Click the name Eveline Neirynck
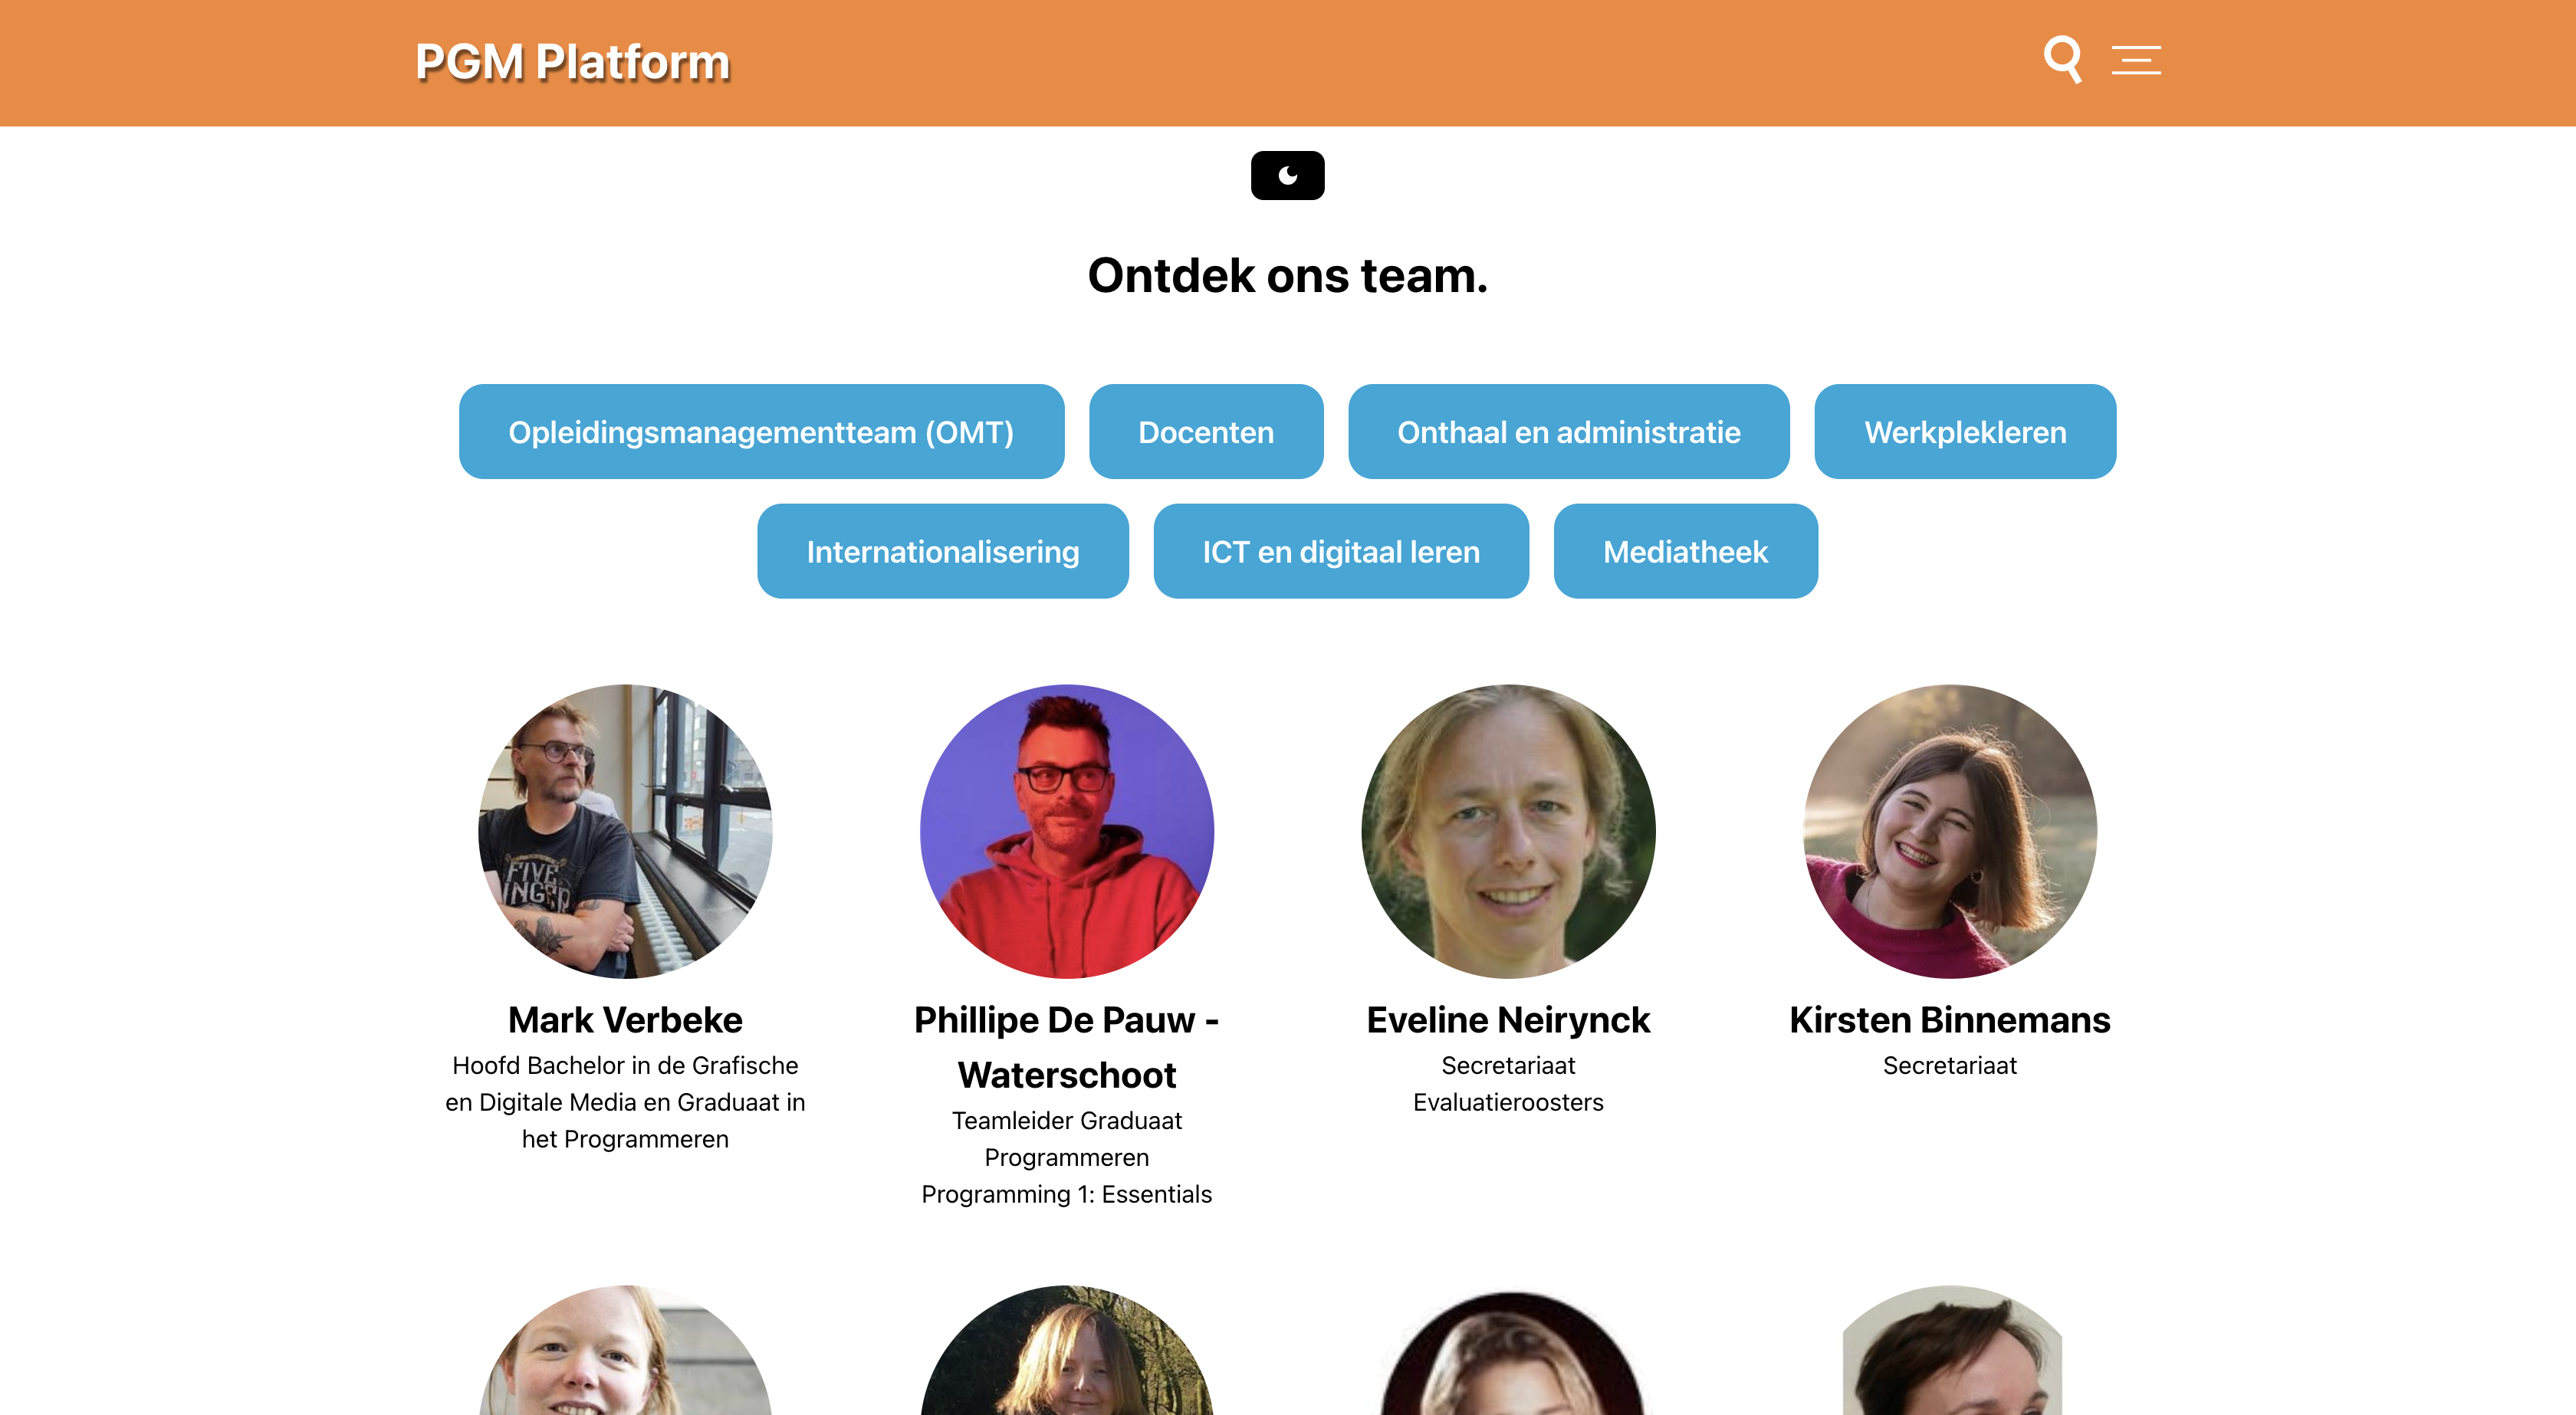 tap(1508, 1020)
